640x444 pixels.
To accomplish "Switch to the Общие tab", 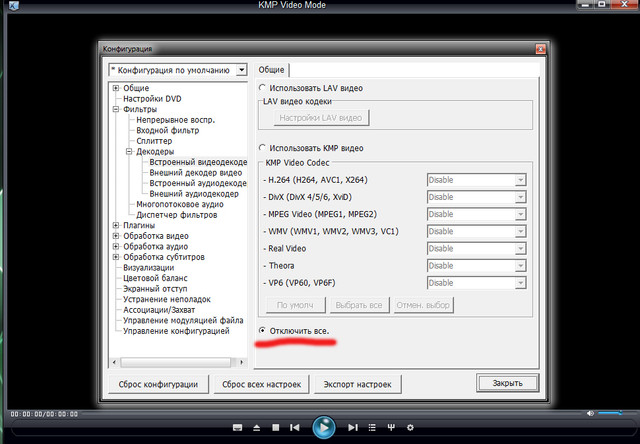I will [271, 70].
